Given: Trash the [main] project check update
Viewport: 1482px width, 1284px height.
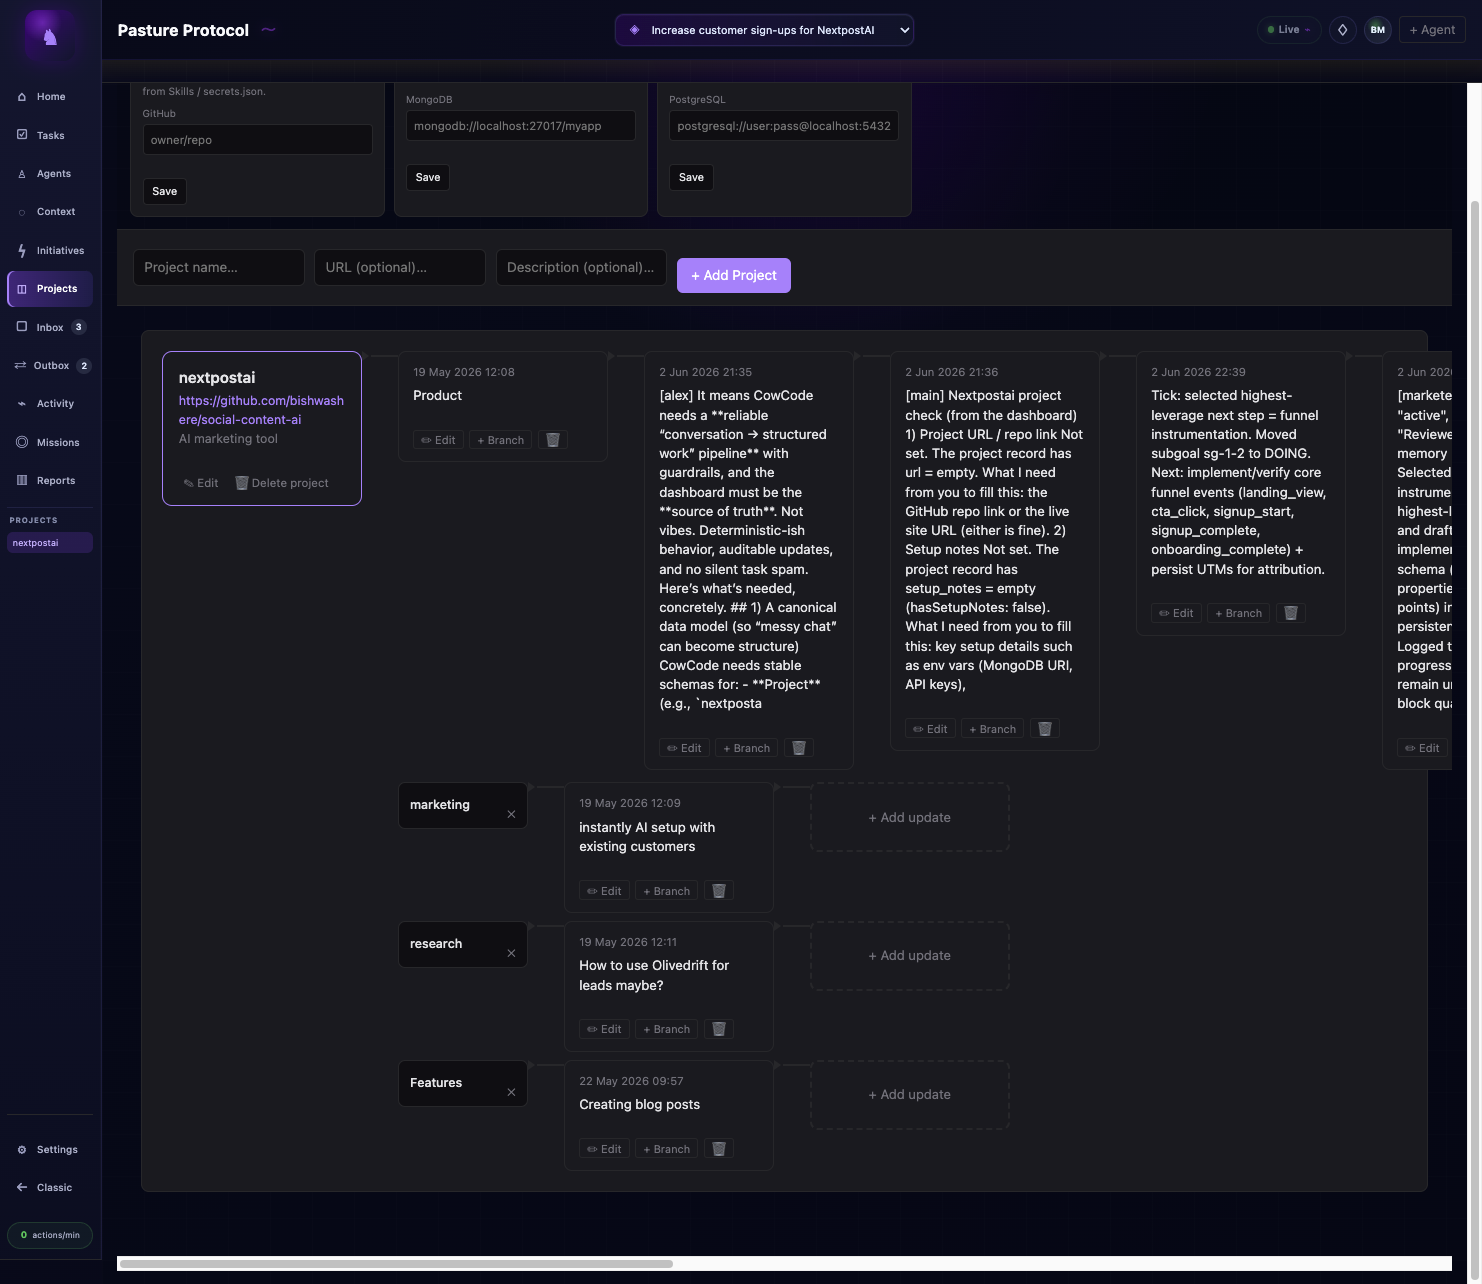Looking at the screenshot, I should coord(1045,729).
